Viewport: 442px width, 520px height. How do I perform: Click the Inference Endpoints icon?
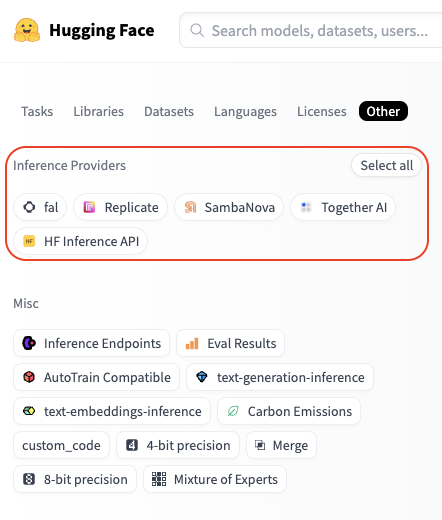tap(29, 343)
